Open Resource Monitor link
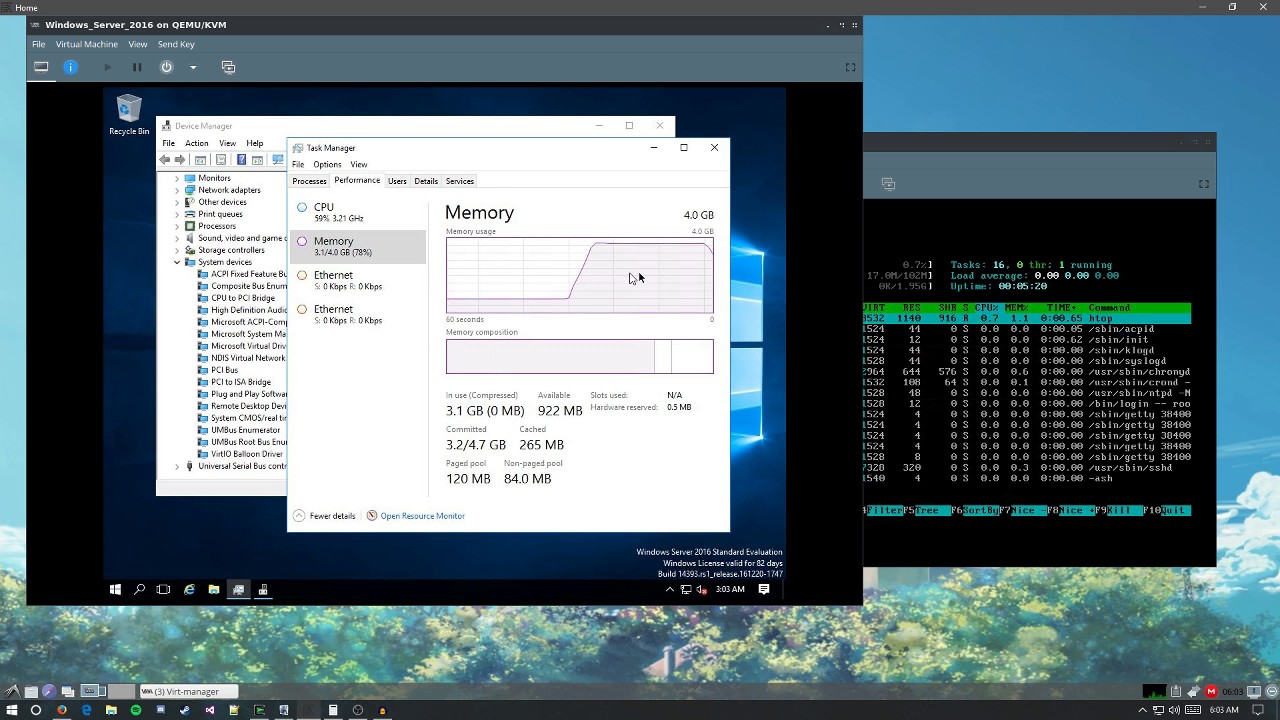Viewport: 1280px width, 720px height. point(422,516)
